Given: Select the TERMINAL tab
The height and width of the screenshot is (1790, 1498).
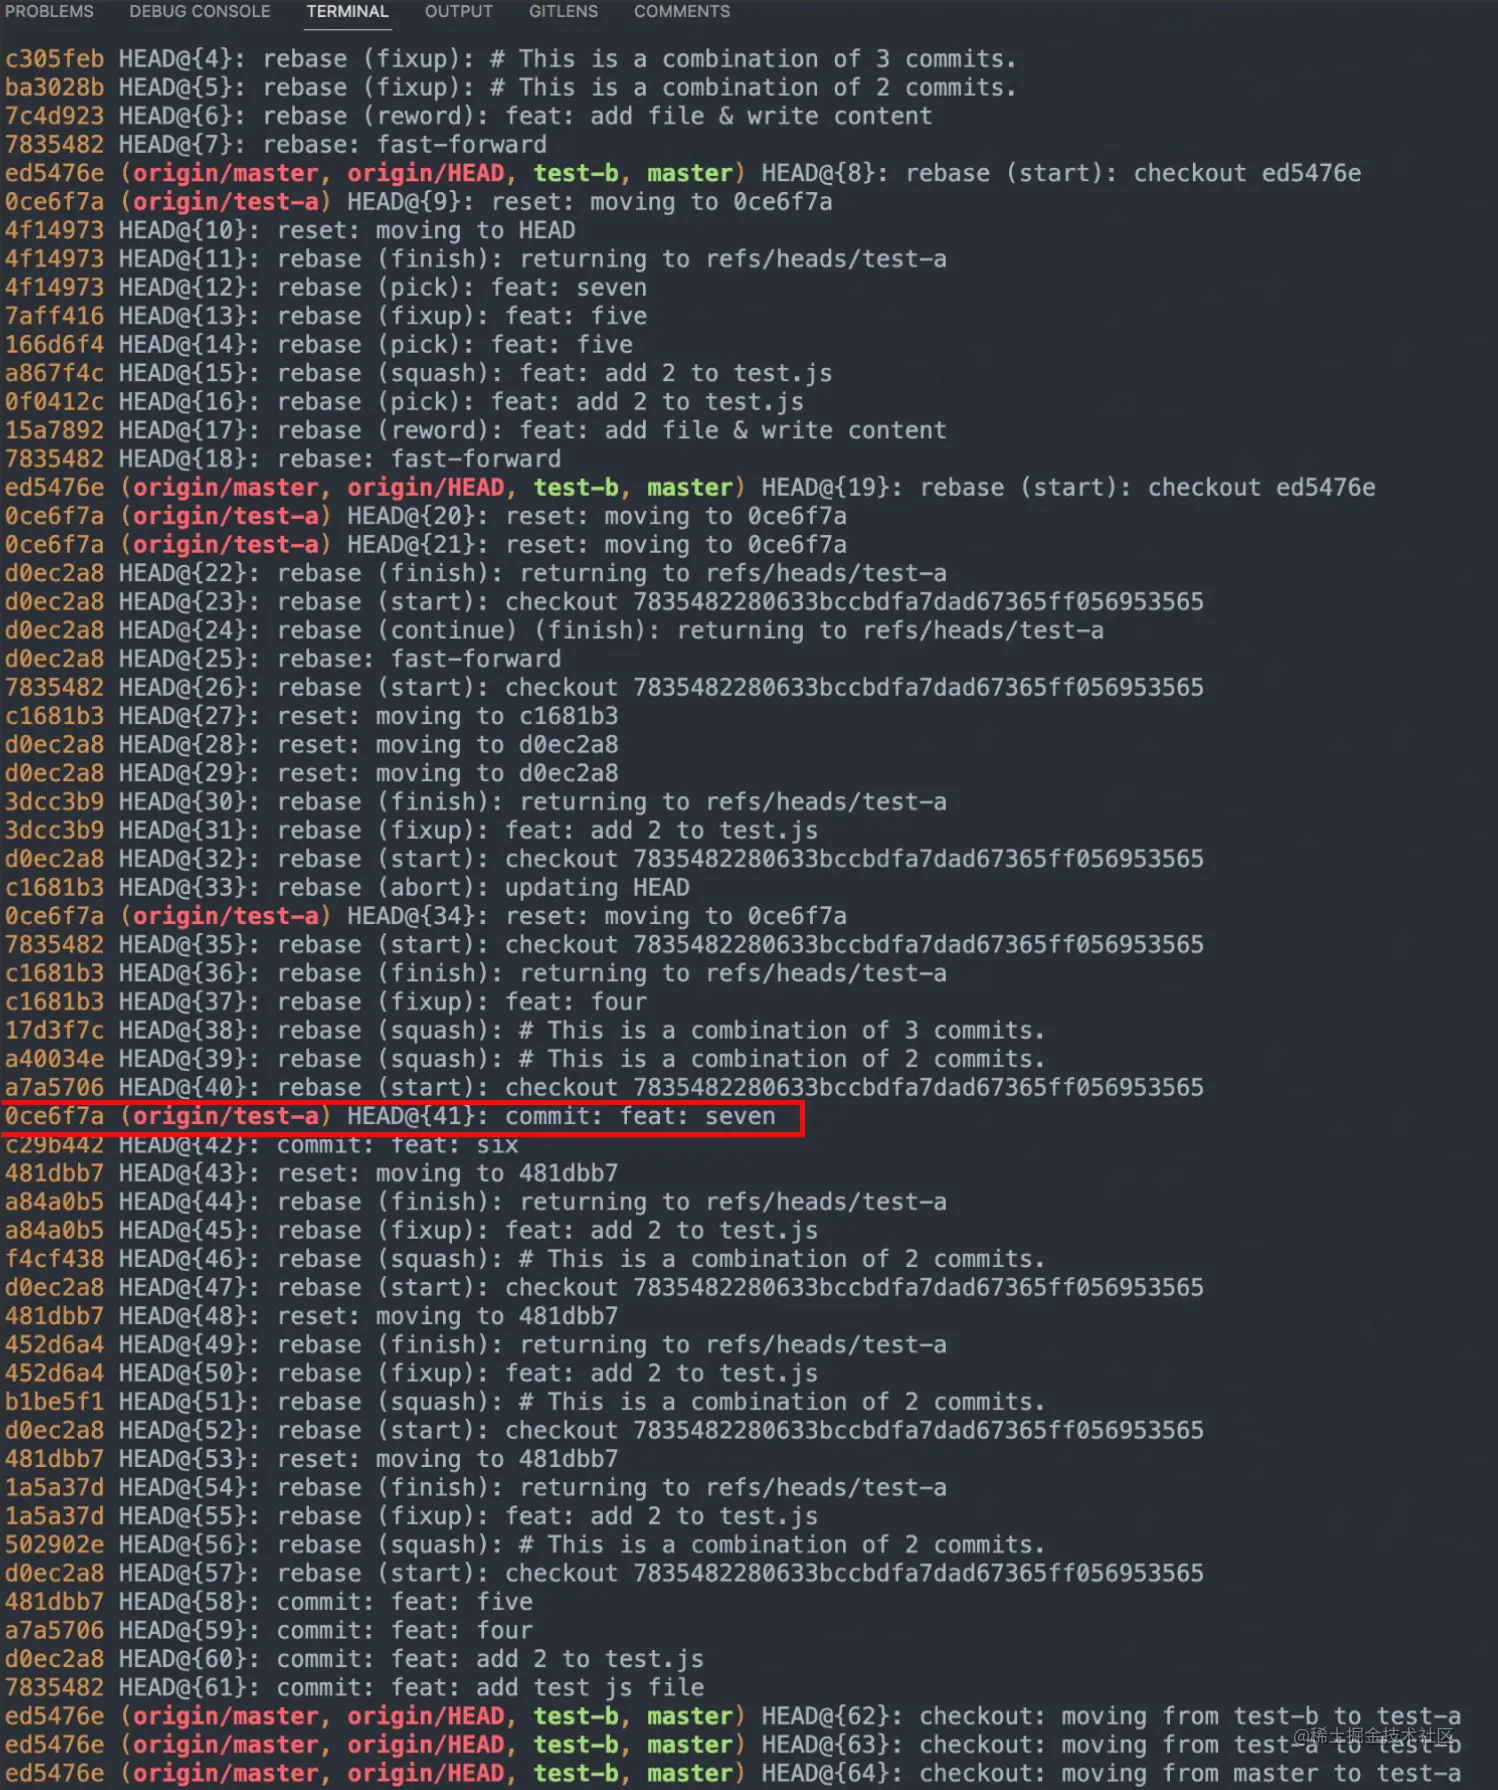Looking at the screenshot, I should (347, 12).
